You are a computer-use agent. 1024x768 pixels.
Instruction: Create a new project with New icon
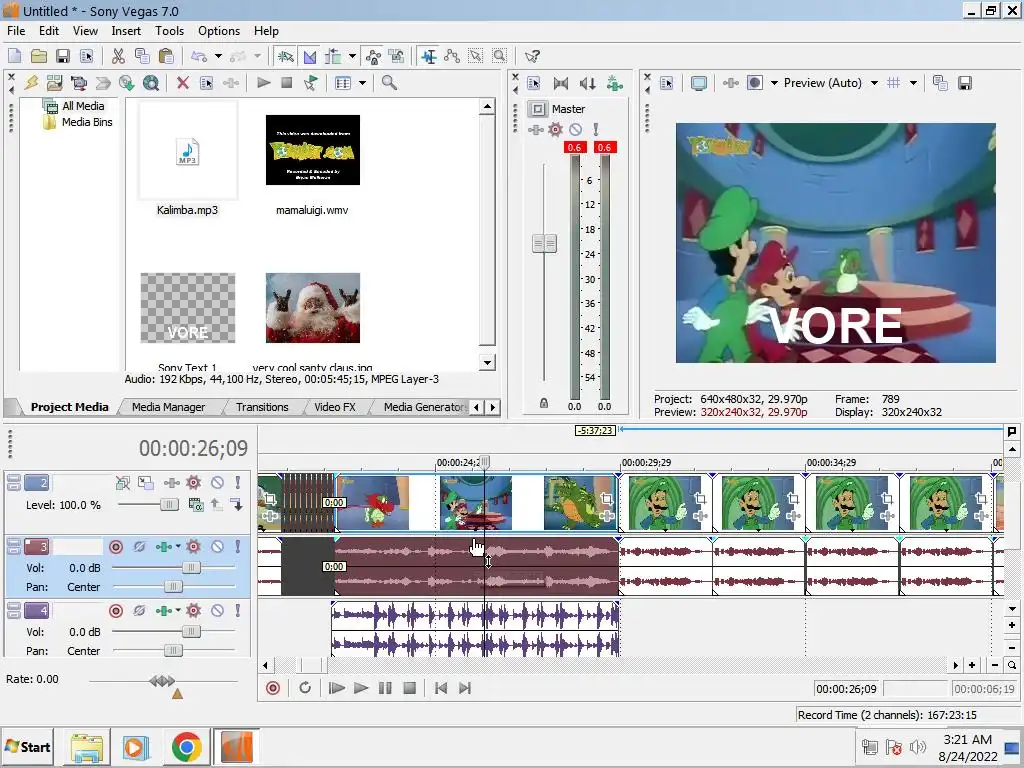click(14, 56)
